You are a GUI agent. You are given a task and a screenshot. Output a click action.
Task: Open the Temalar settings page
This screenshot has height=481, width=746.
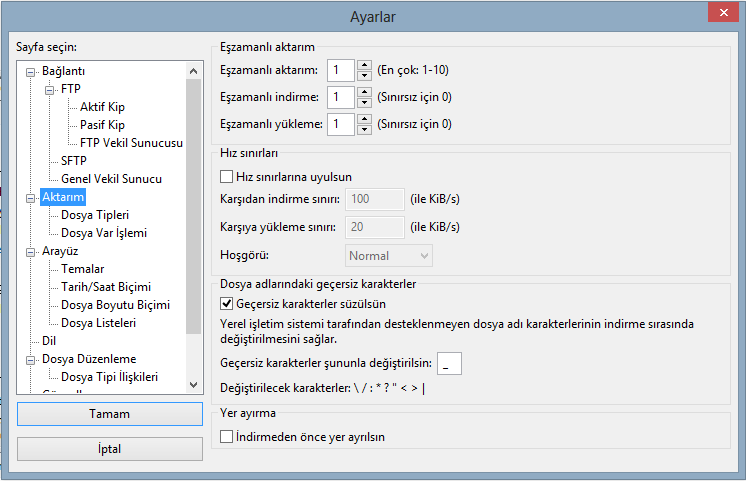pos(82,269)
